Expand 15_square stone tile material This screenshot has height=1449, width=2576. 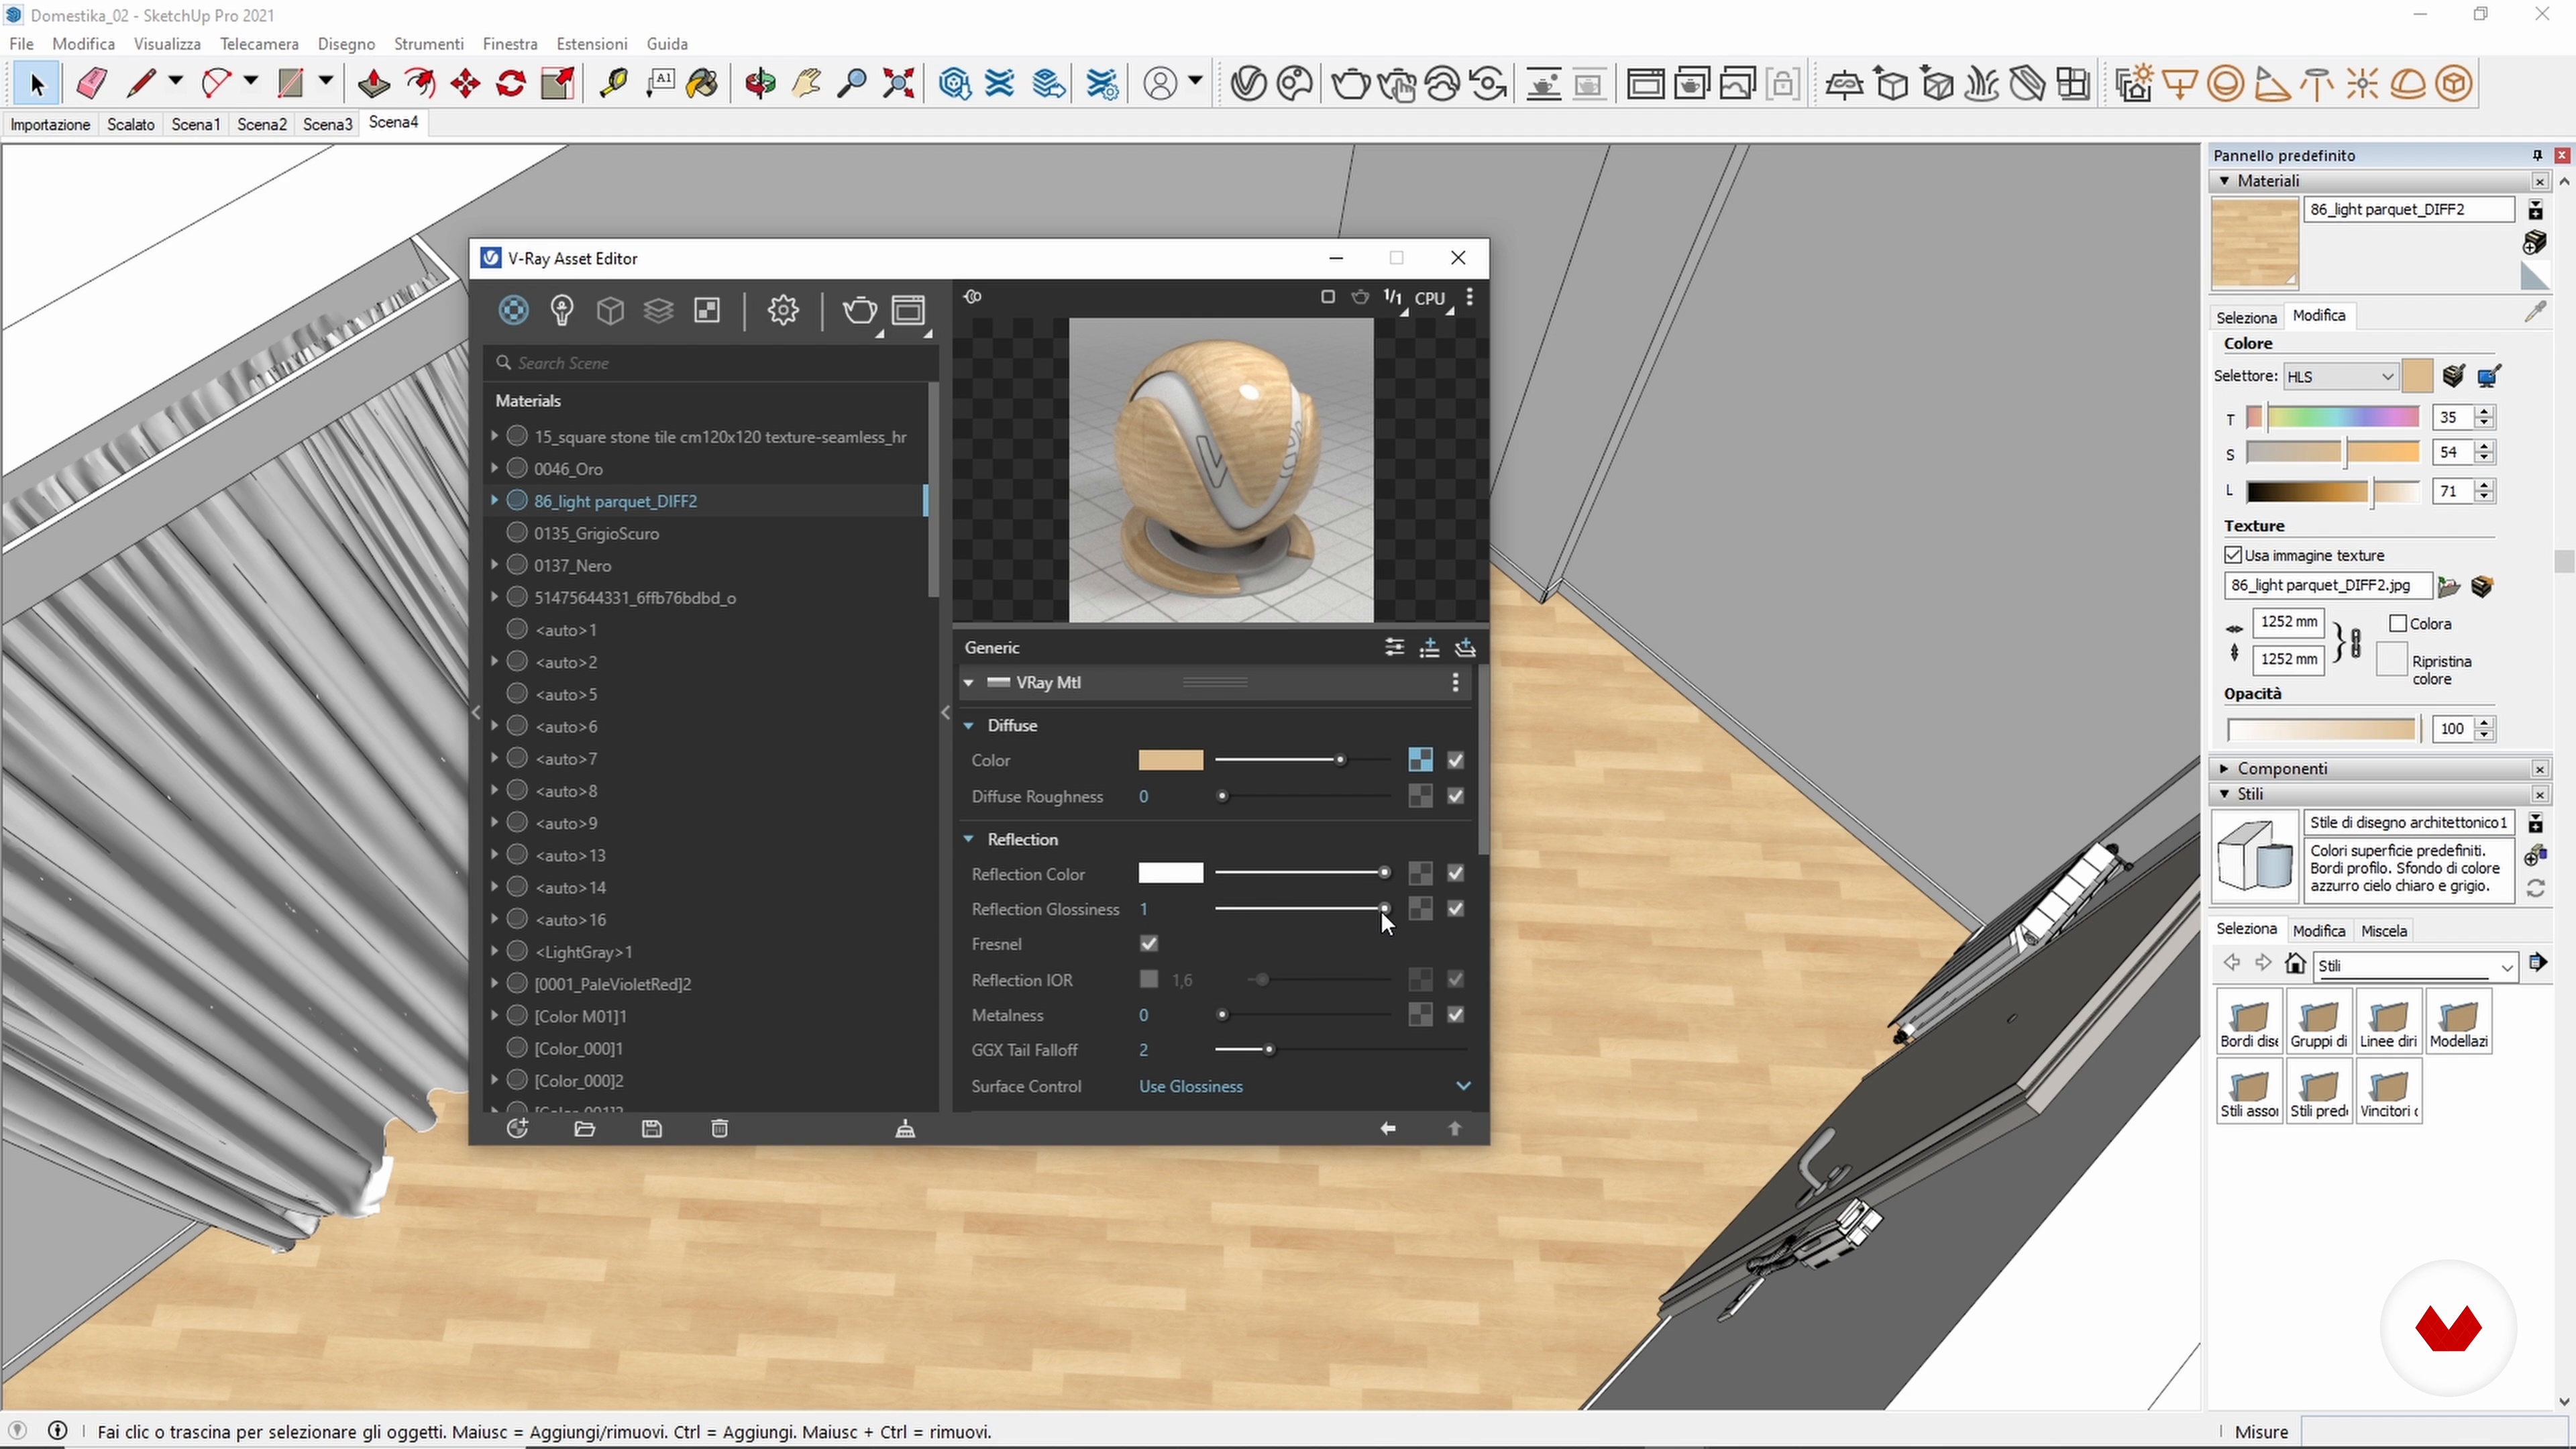pos(494,437)
